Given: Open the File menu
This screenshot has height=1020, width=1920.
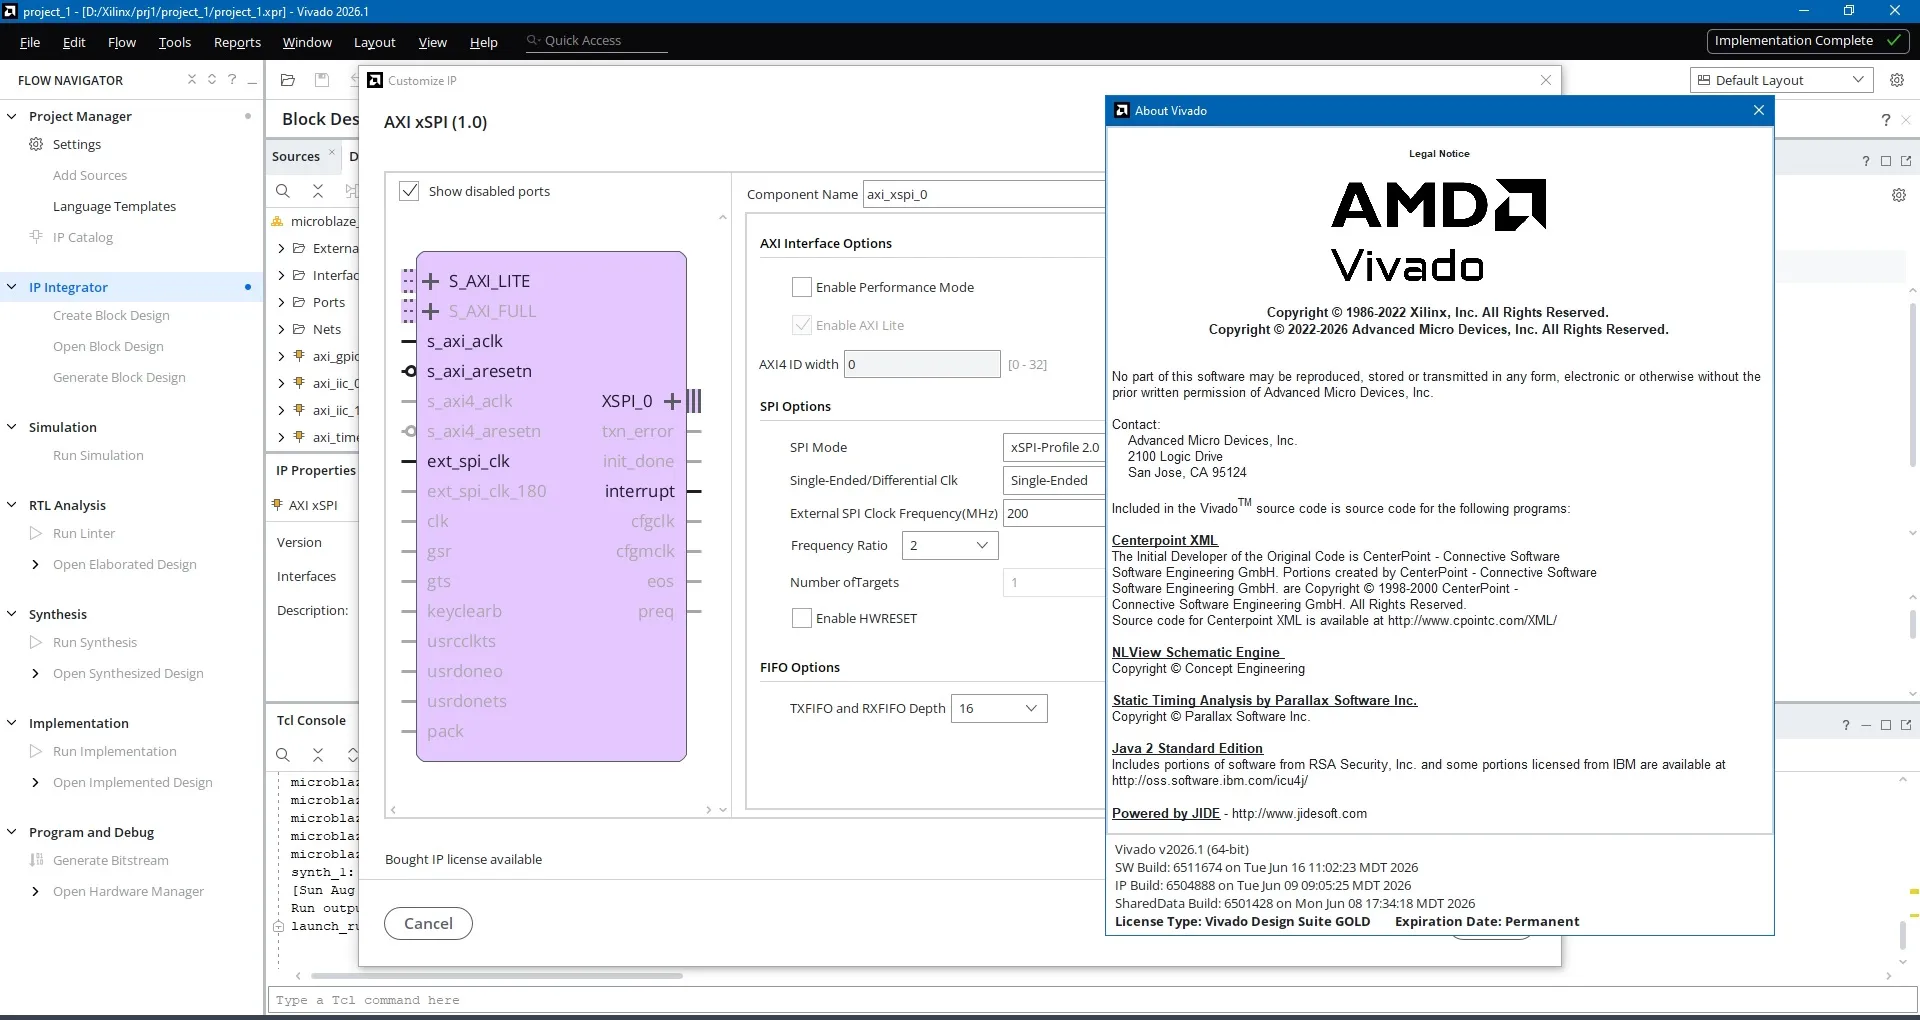Looking at the screenshot, I should [x=30, y=42].
